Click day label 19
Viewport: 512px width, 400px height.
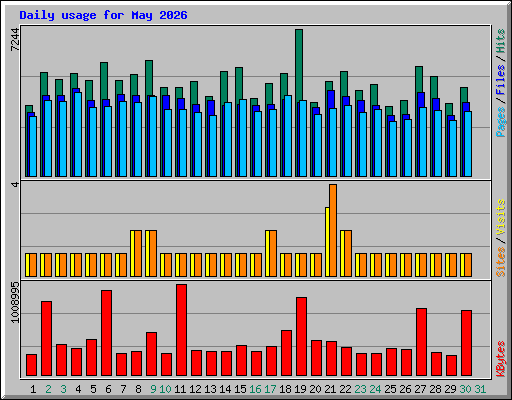click(x=300, y=389)
